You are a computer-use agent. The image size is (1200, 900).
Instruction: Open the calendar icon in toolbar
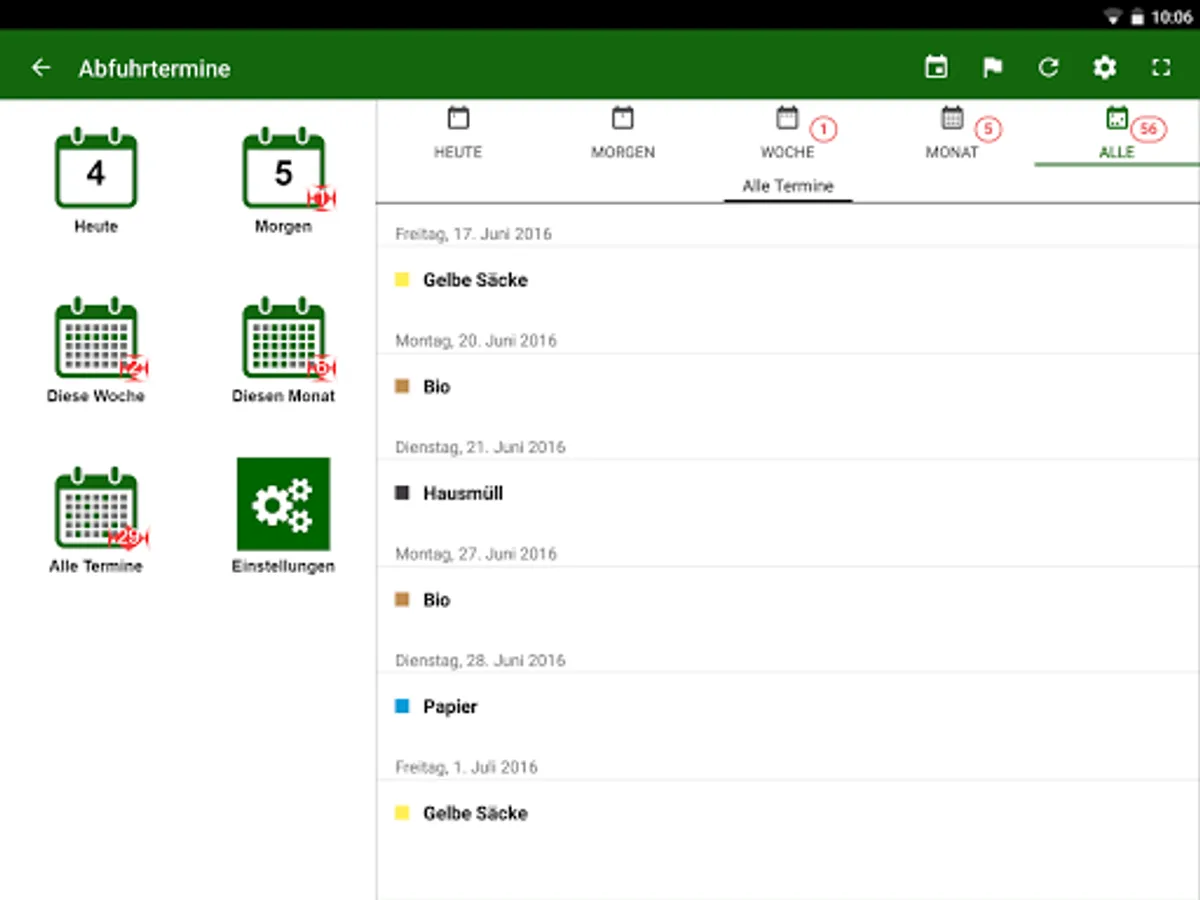[x=936, y=68]
